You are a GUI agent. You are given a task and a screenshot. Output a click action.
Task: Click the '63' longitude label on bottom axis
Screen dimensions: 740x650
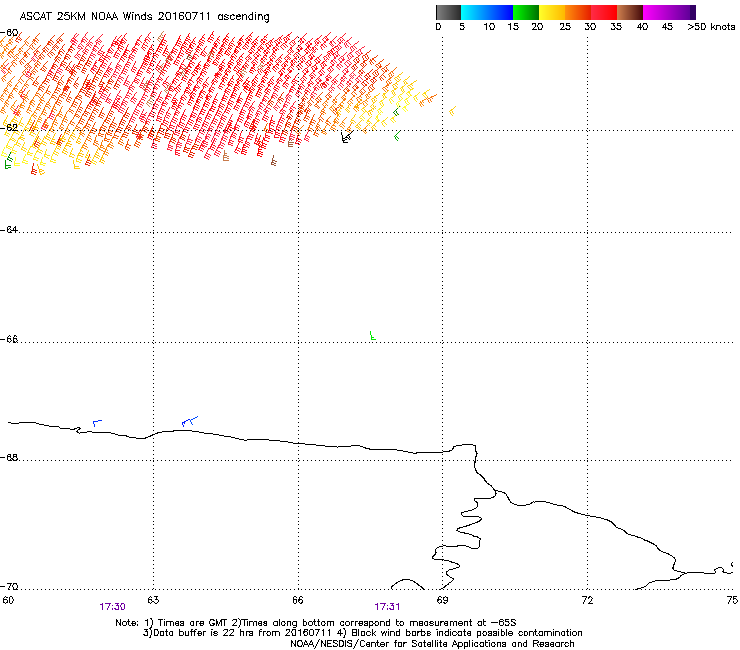click(x=153, y=600)
